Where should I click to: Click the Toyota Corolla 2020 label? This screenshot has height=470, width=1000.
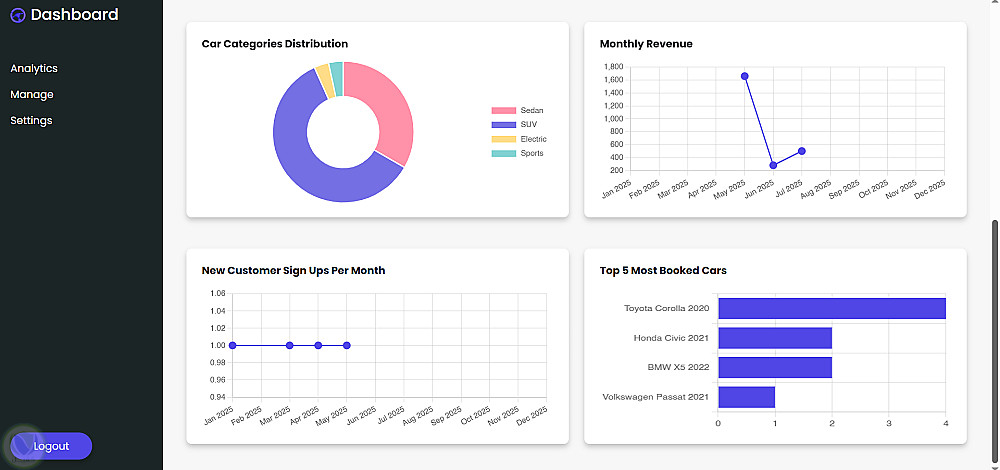click(666, 309)
